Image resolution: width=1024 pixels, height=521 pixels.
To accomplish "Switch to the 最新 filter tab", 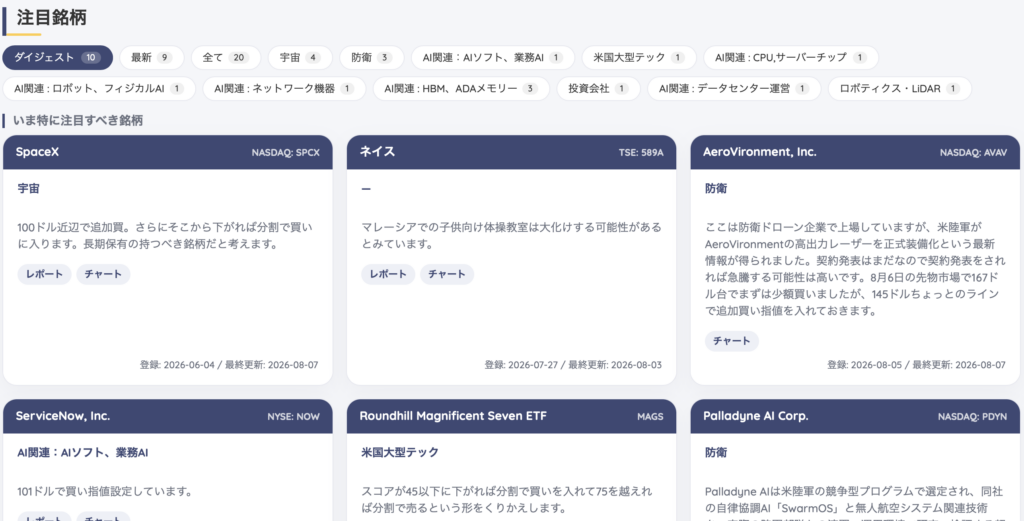I will pos(151,57).
